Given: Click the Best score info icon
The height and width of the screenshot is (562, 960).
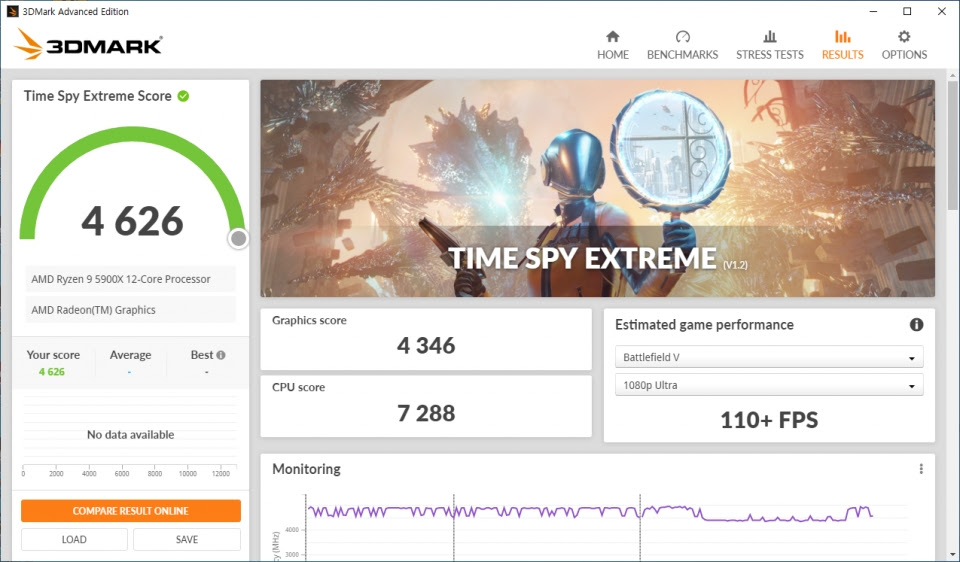Looking at the screenshot, I should tap(221, 354).
